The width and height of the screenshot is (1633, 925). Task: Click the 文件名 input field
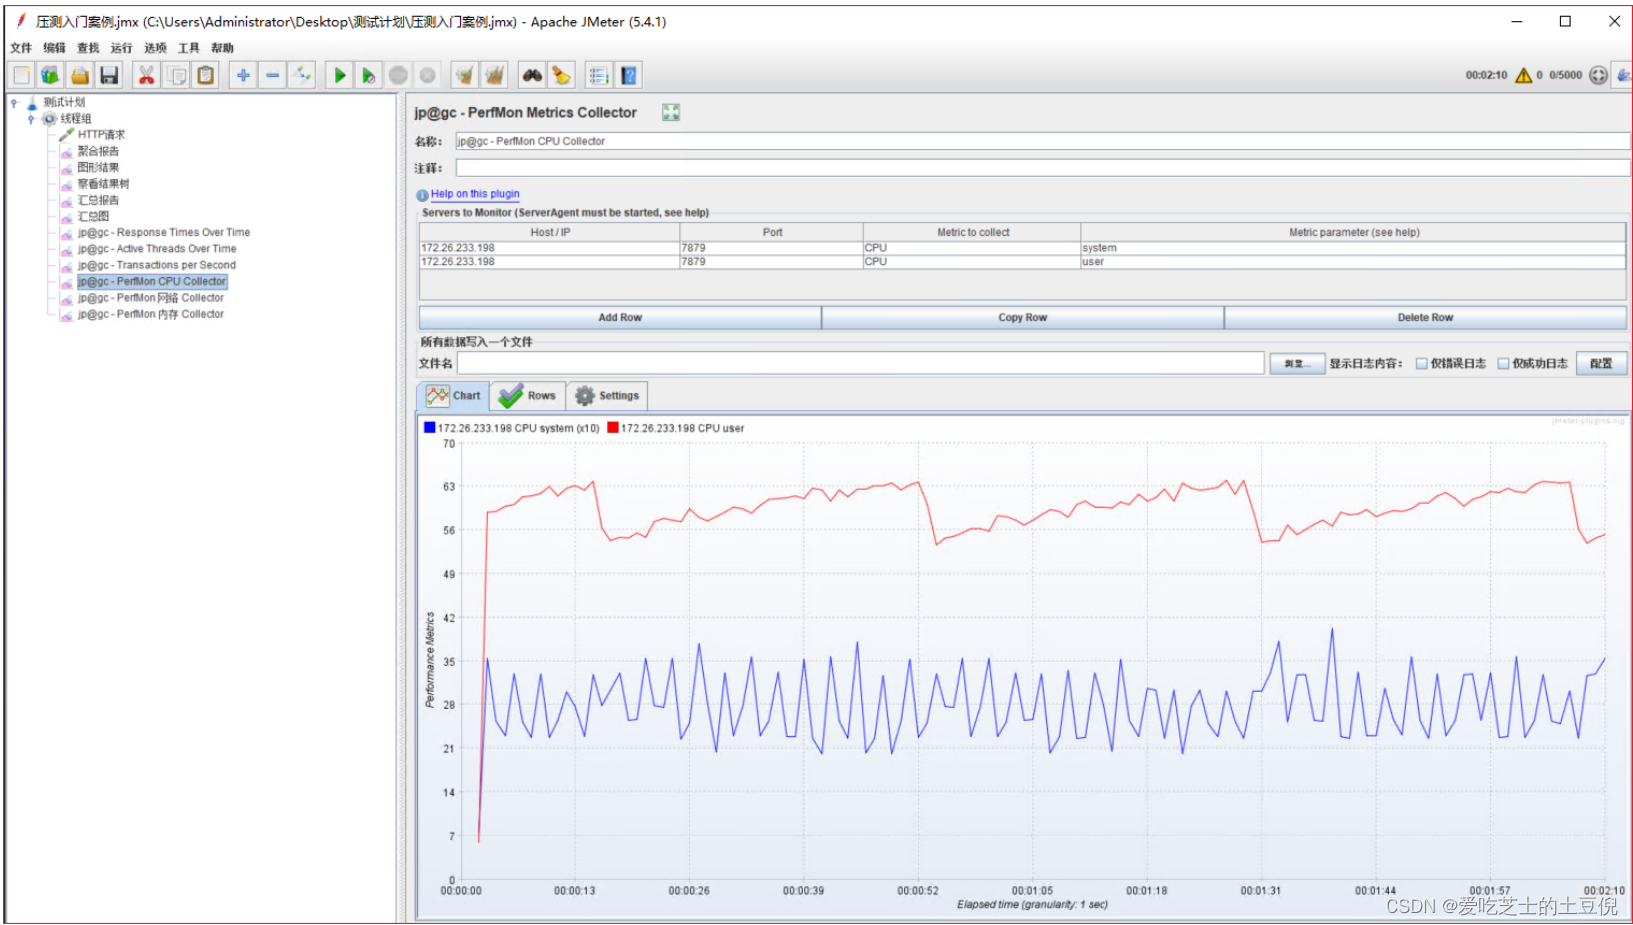(861, 363)
